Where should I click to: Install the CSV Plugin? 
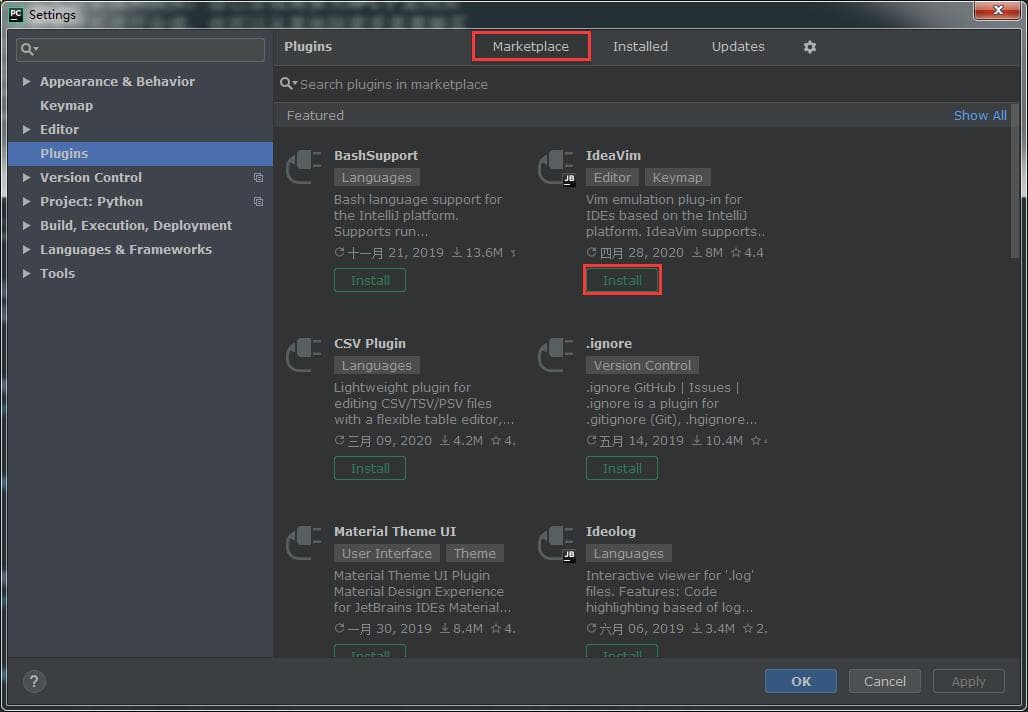coord(370,468)
